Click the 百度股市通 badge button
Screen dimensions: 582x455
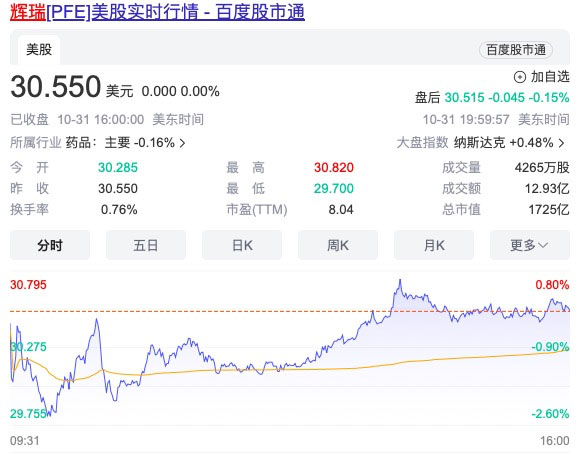click(x=516, y=50)
